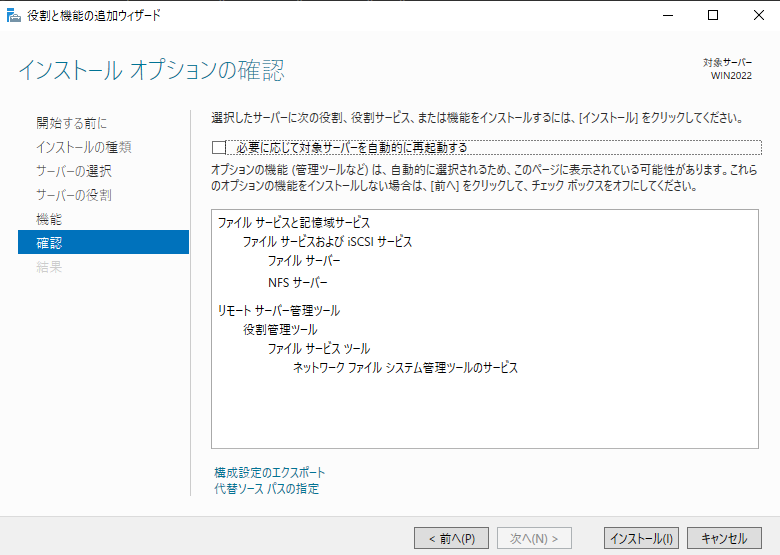Jump to the 機能 step
The image size is (780, 555).
coord(49,219)
